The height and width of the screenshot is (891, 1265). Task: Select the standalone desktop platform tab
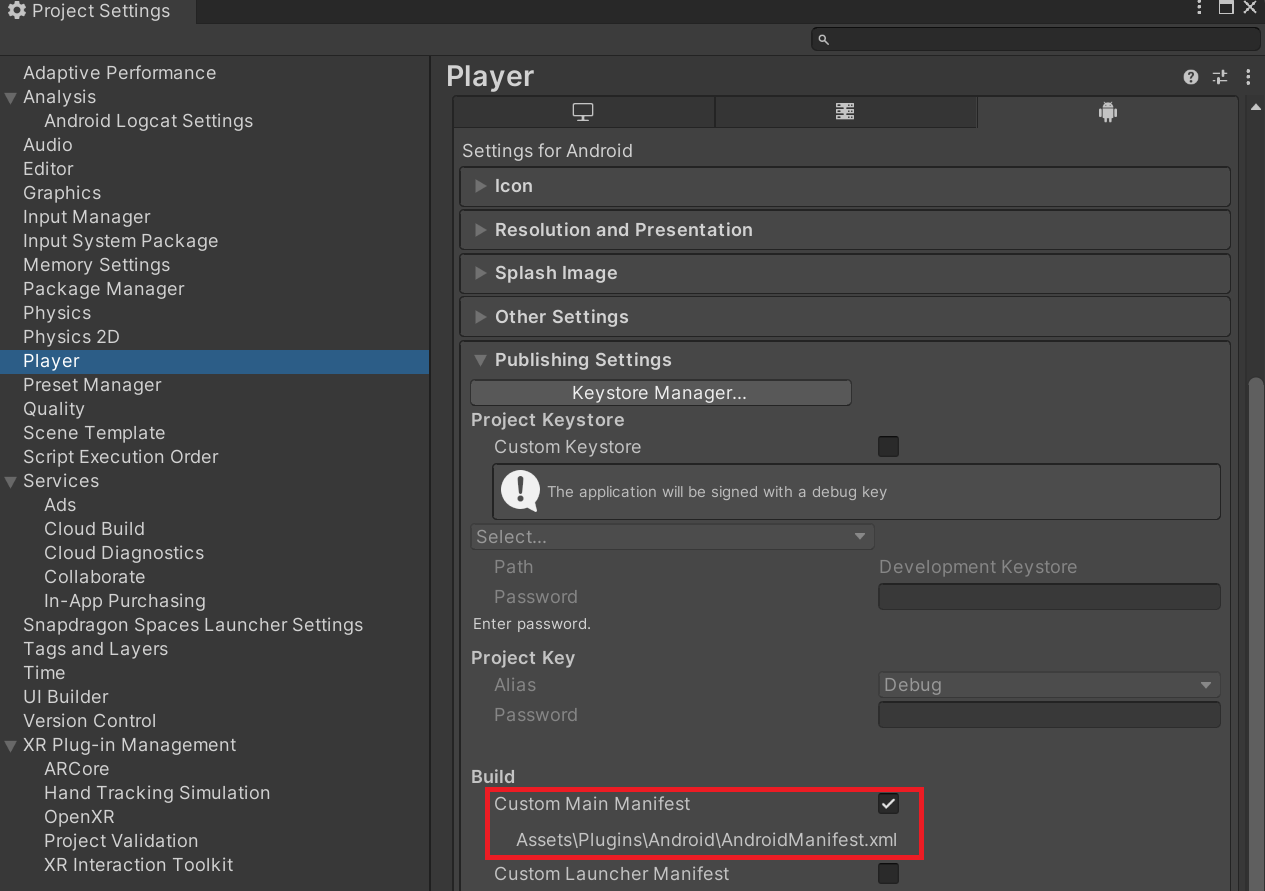583,112
